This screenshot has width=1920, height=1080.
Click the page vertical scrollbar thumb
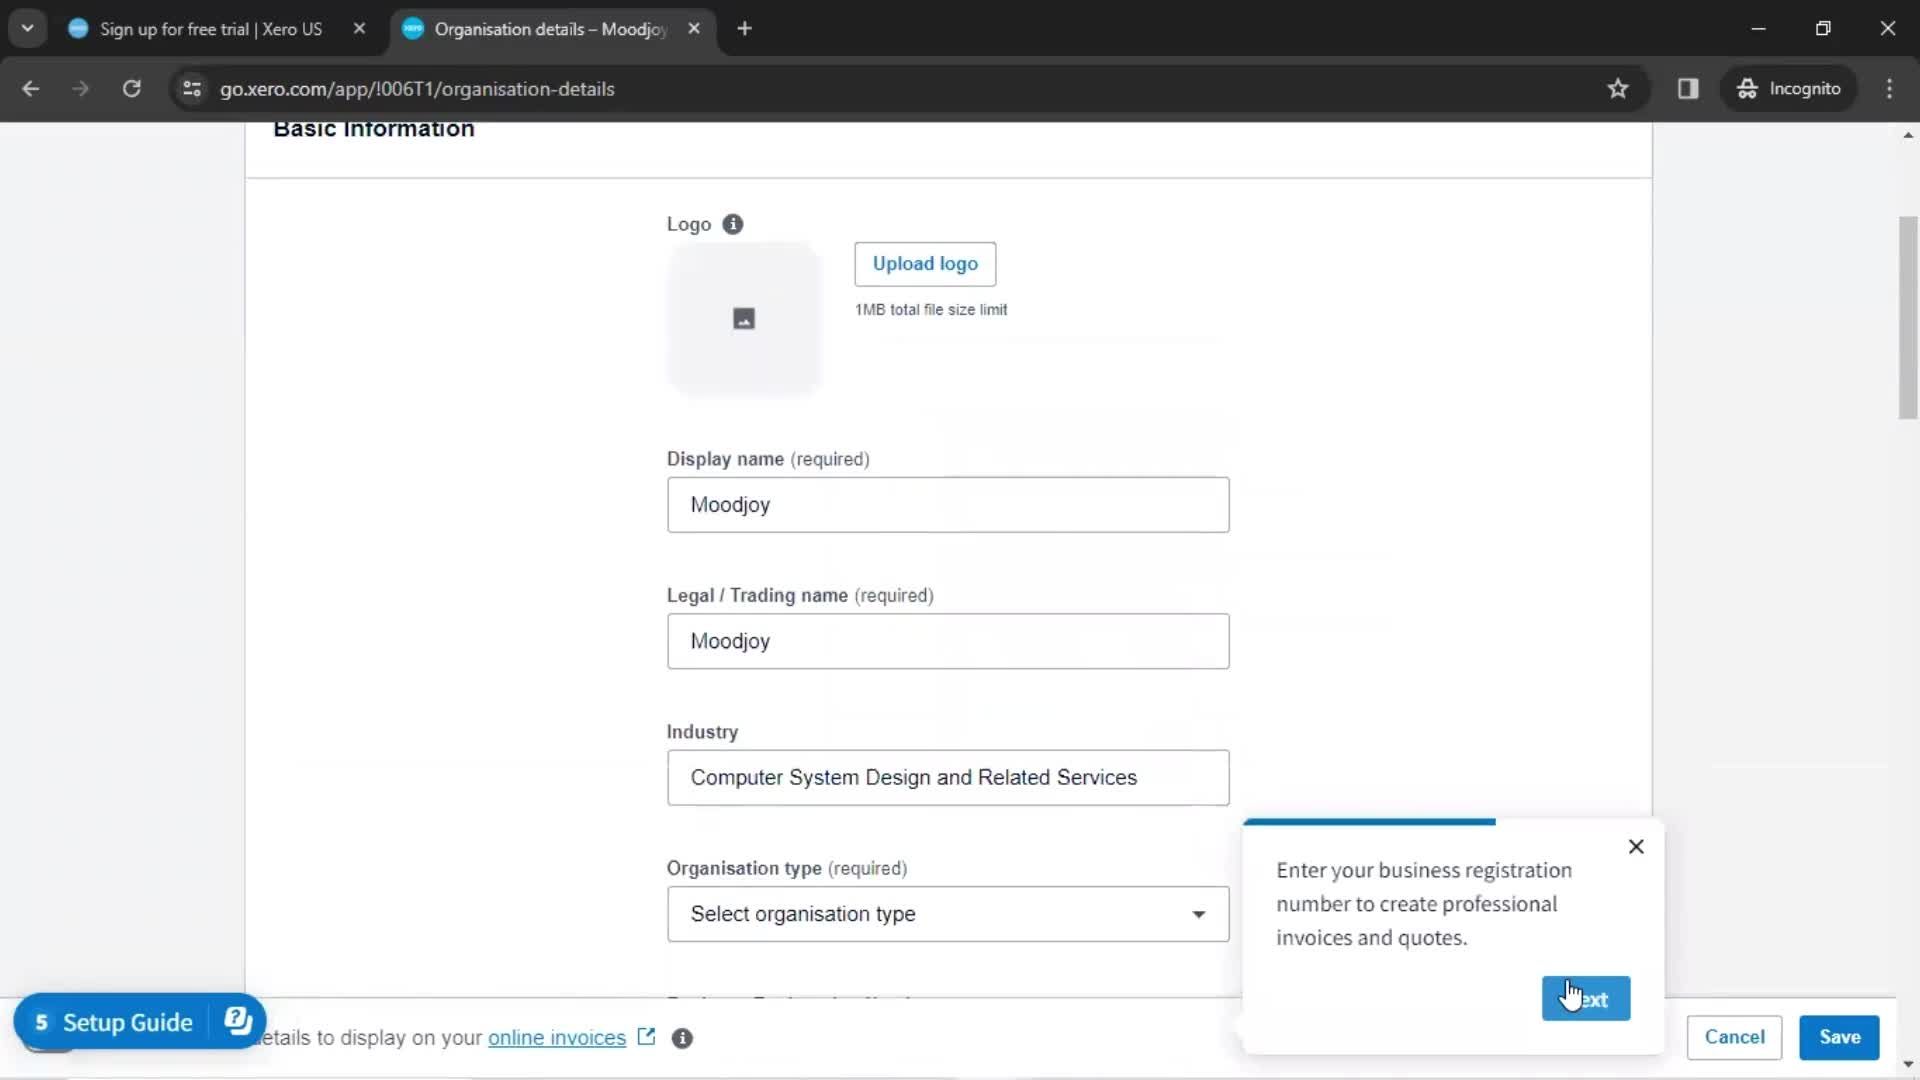tap(1908, 318)
